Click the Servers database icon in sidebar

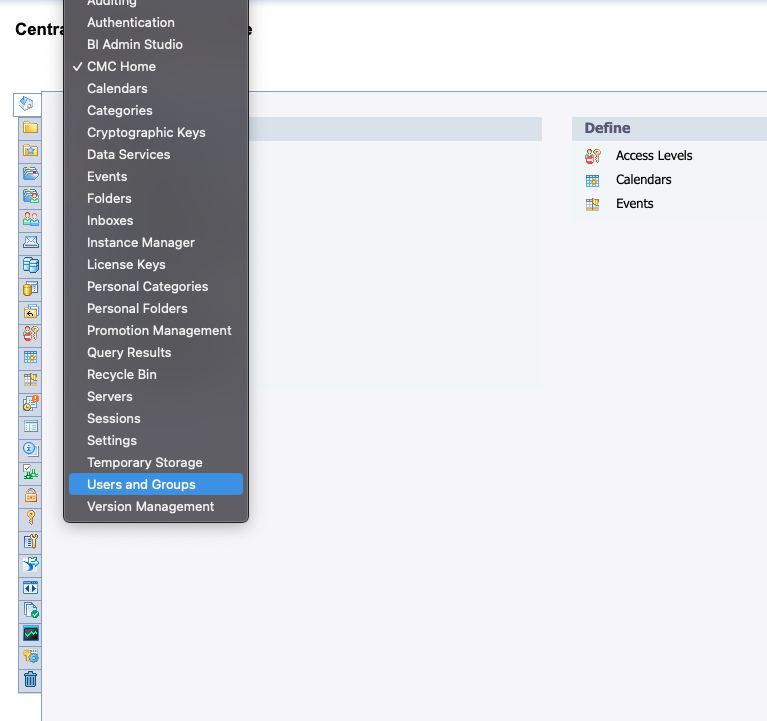coord(30,265)
